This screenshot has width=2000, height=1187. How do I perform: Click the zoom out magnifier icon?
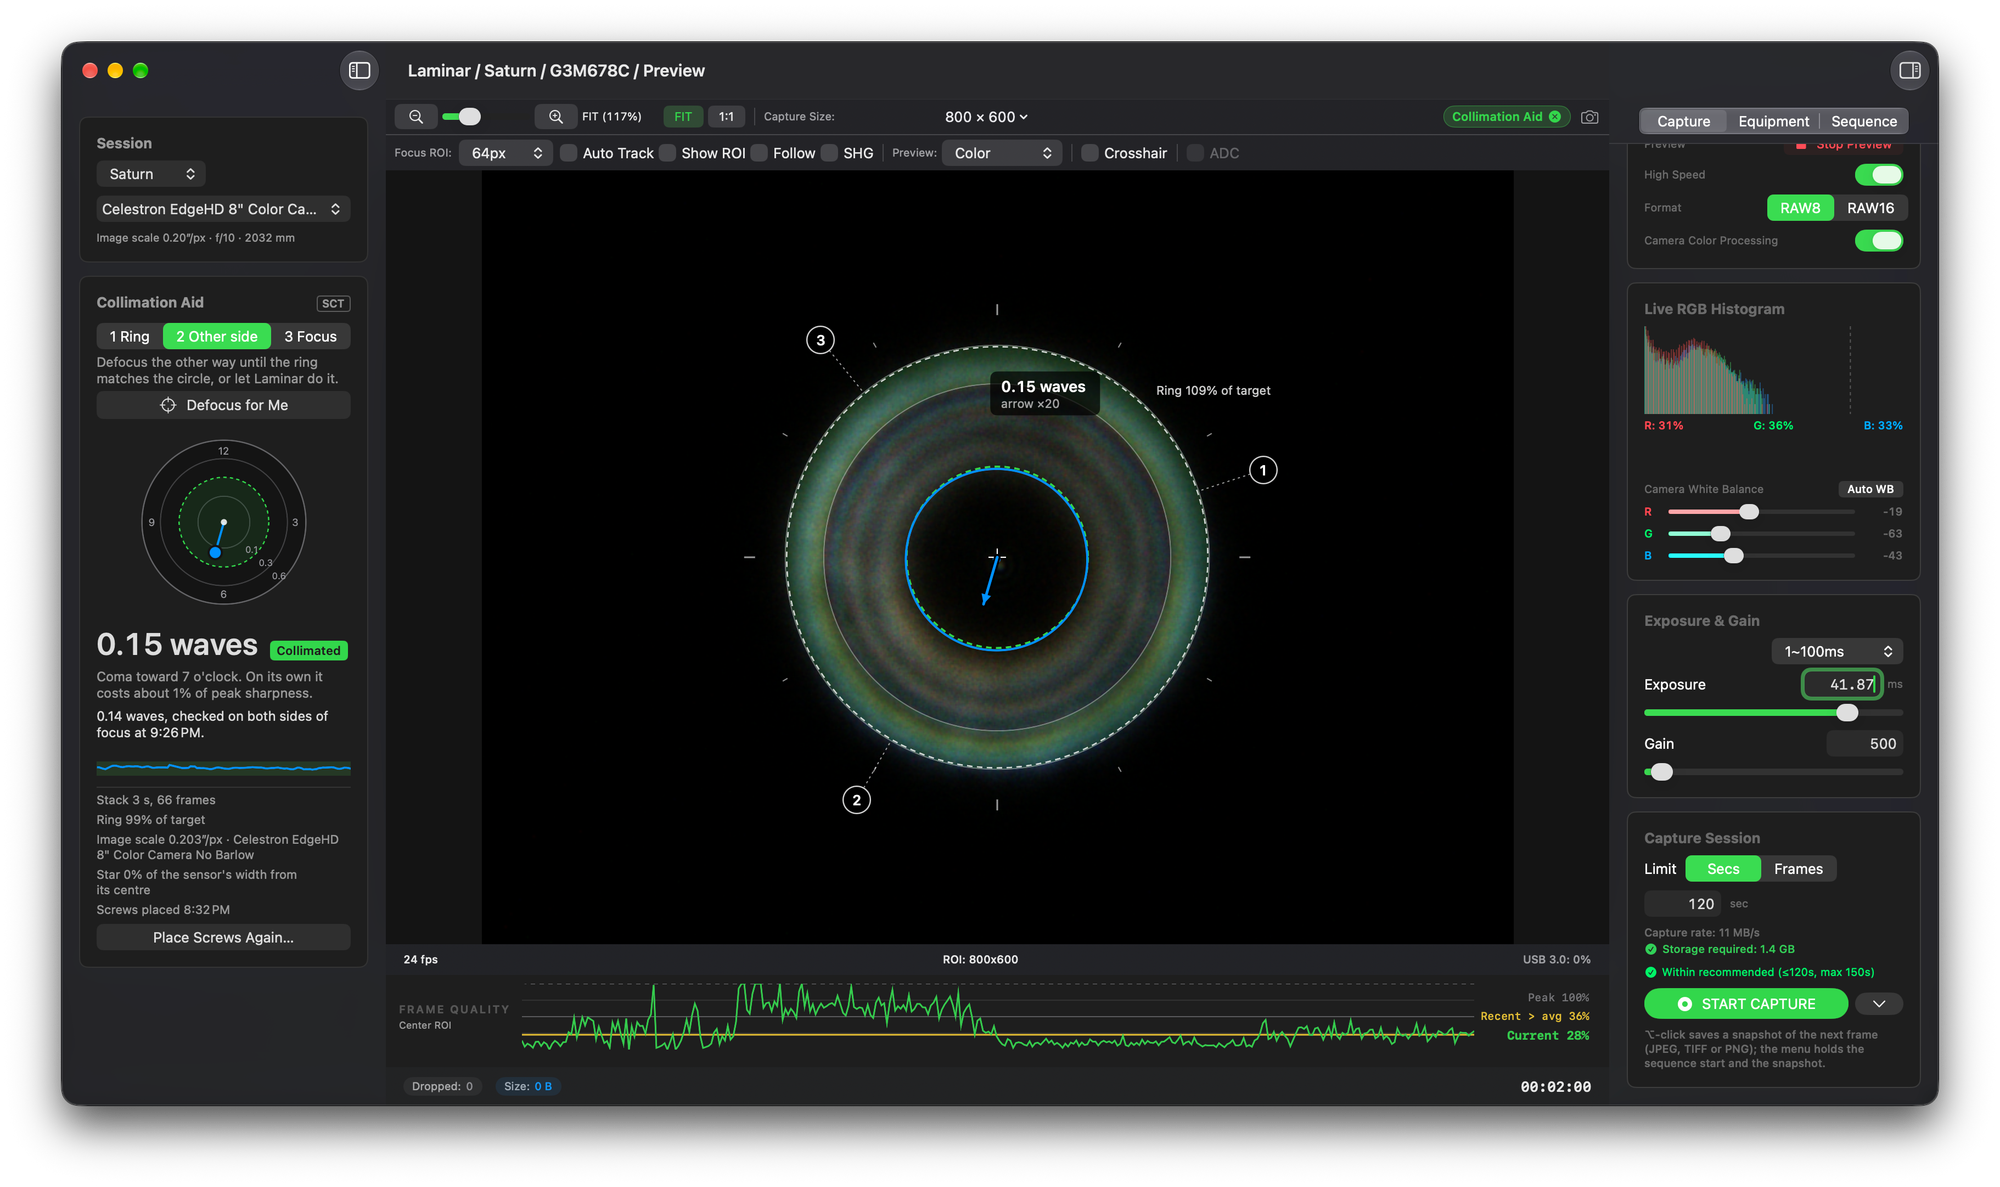(416, 117)
